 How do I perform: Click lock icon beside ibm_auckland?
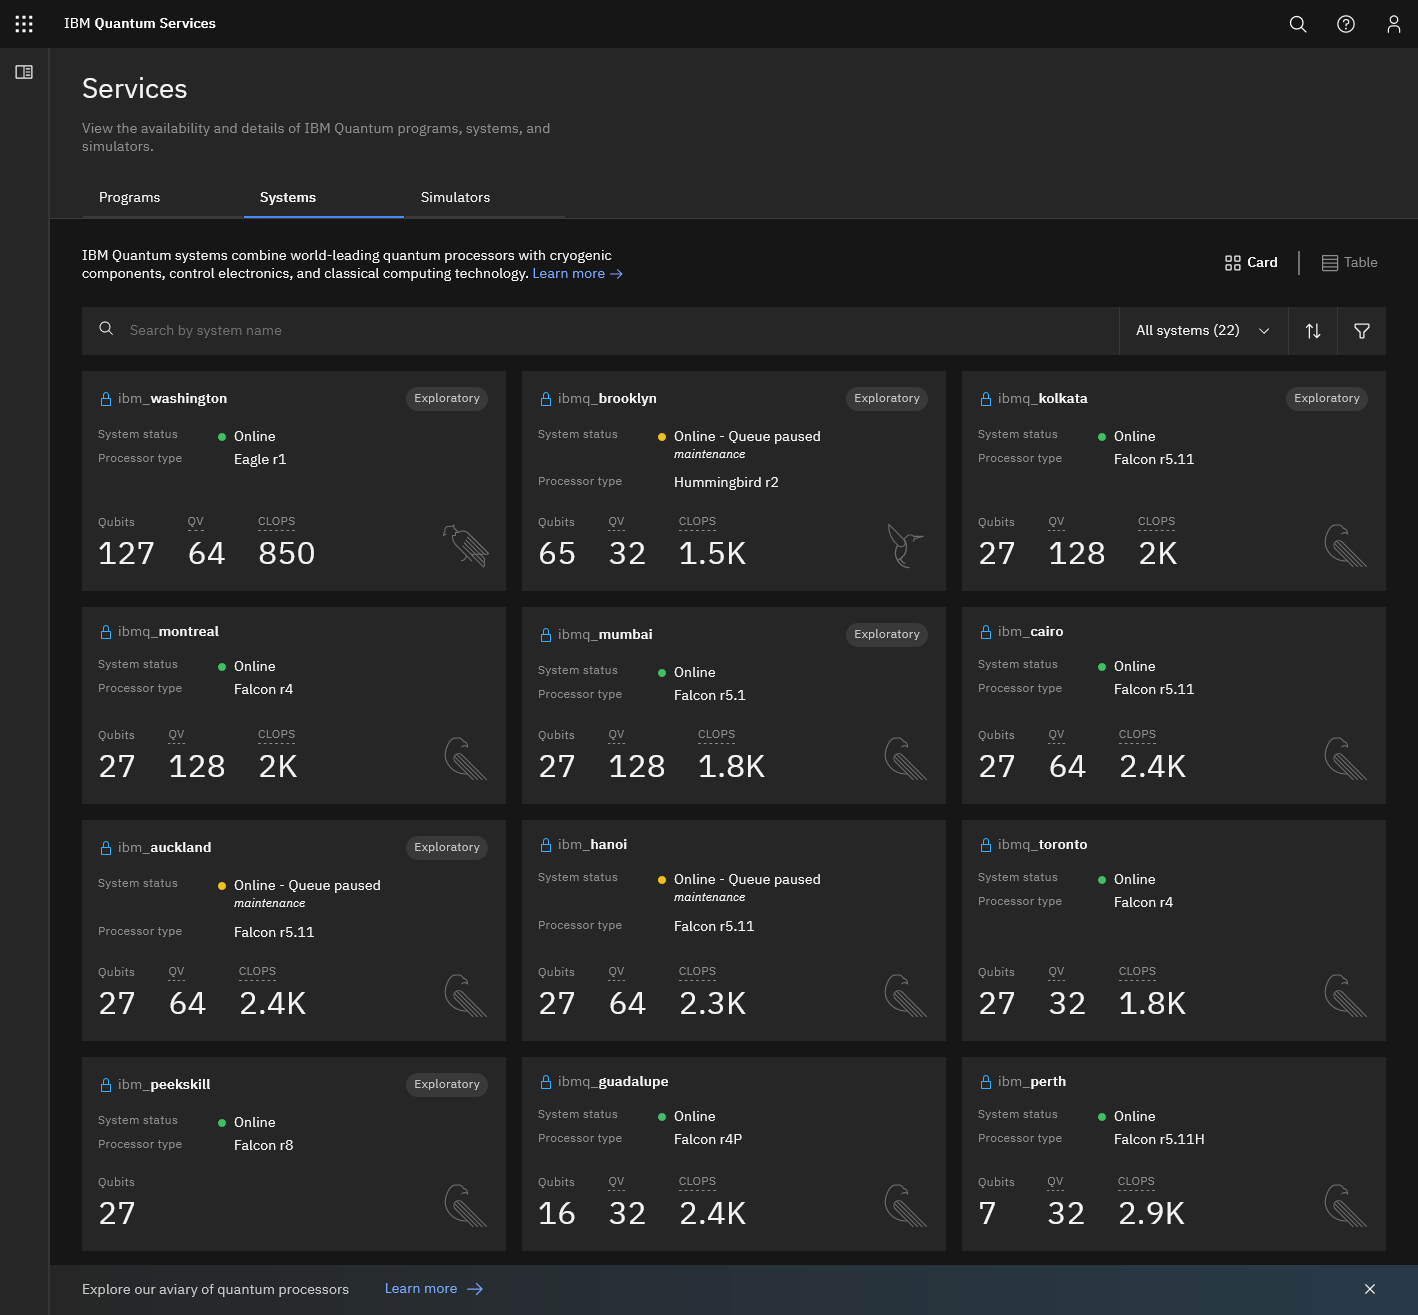pyautogui.click(x=106, y=848)
